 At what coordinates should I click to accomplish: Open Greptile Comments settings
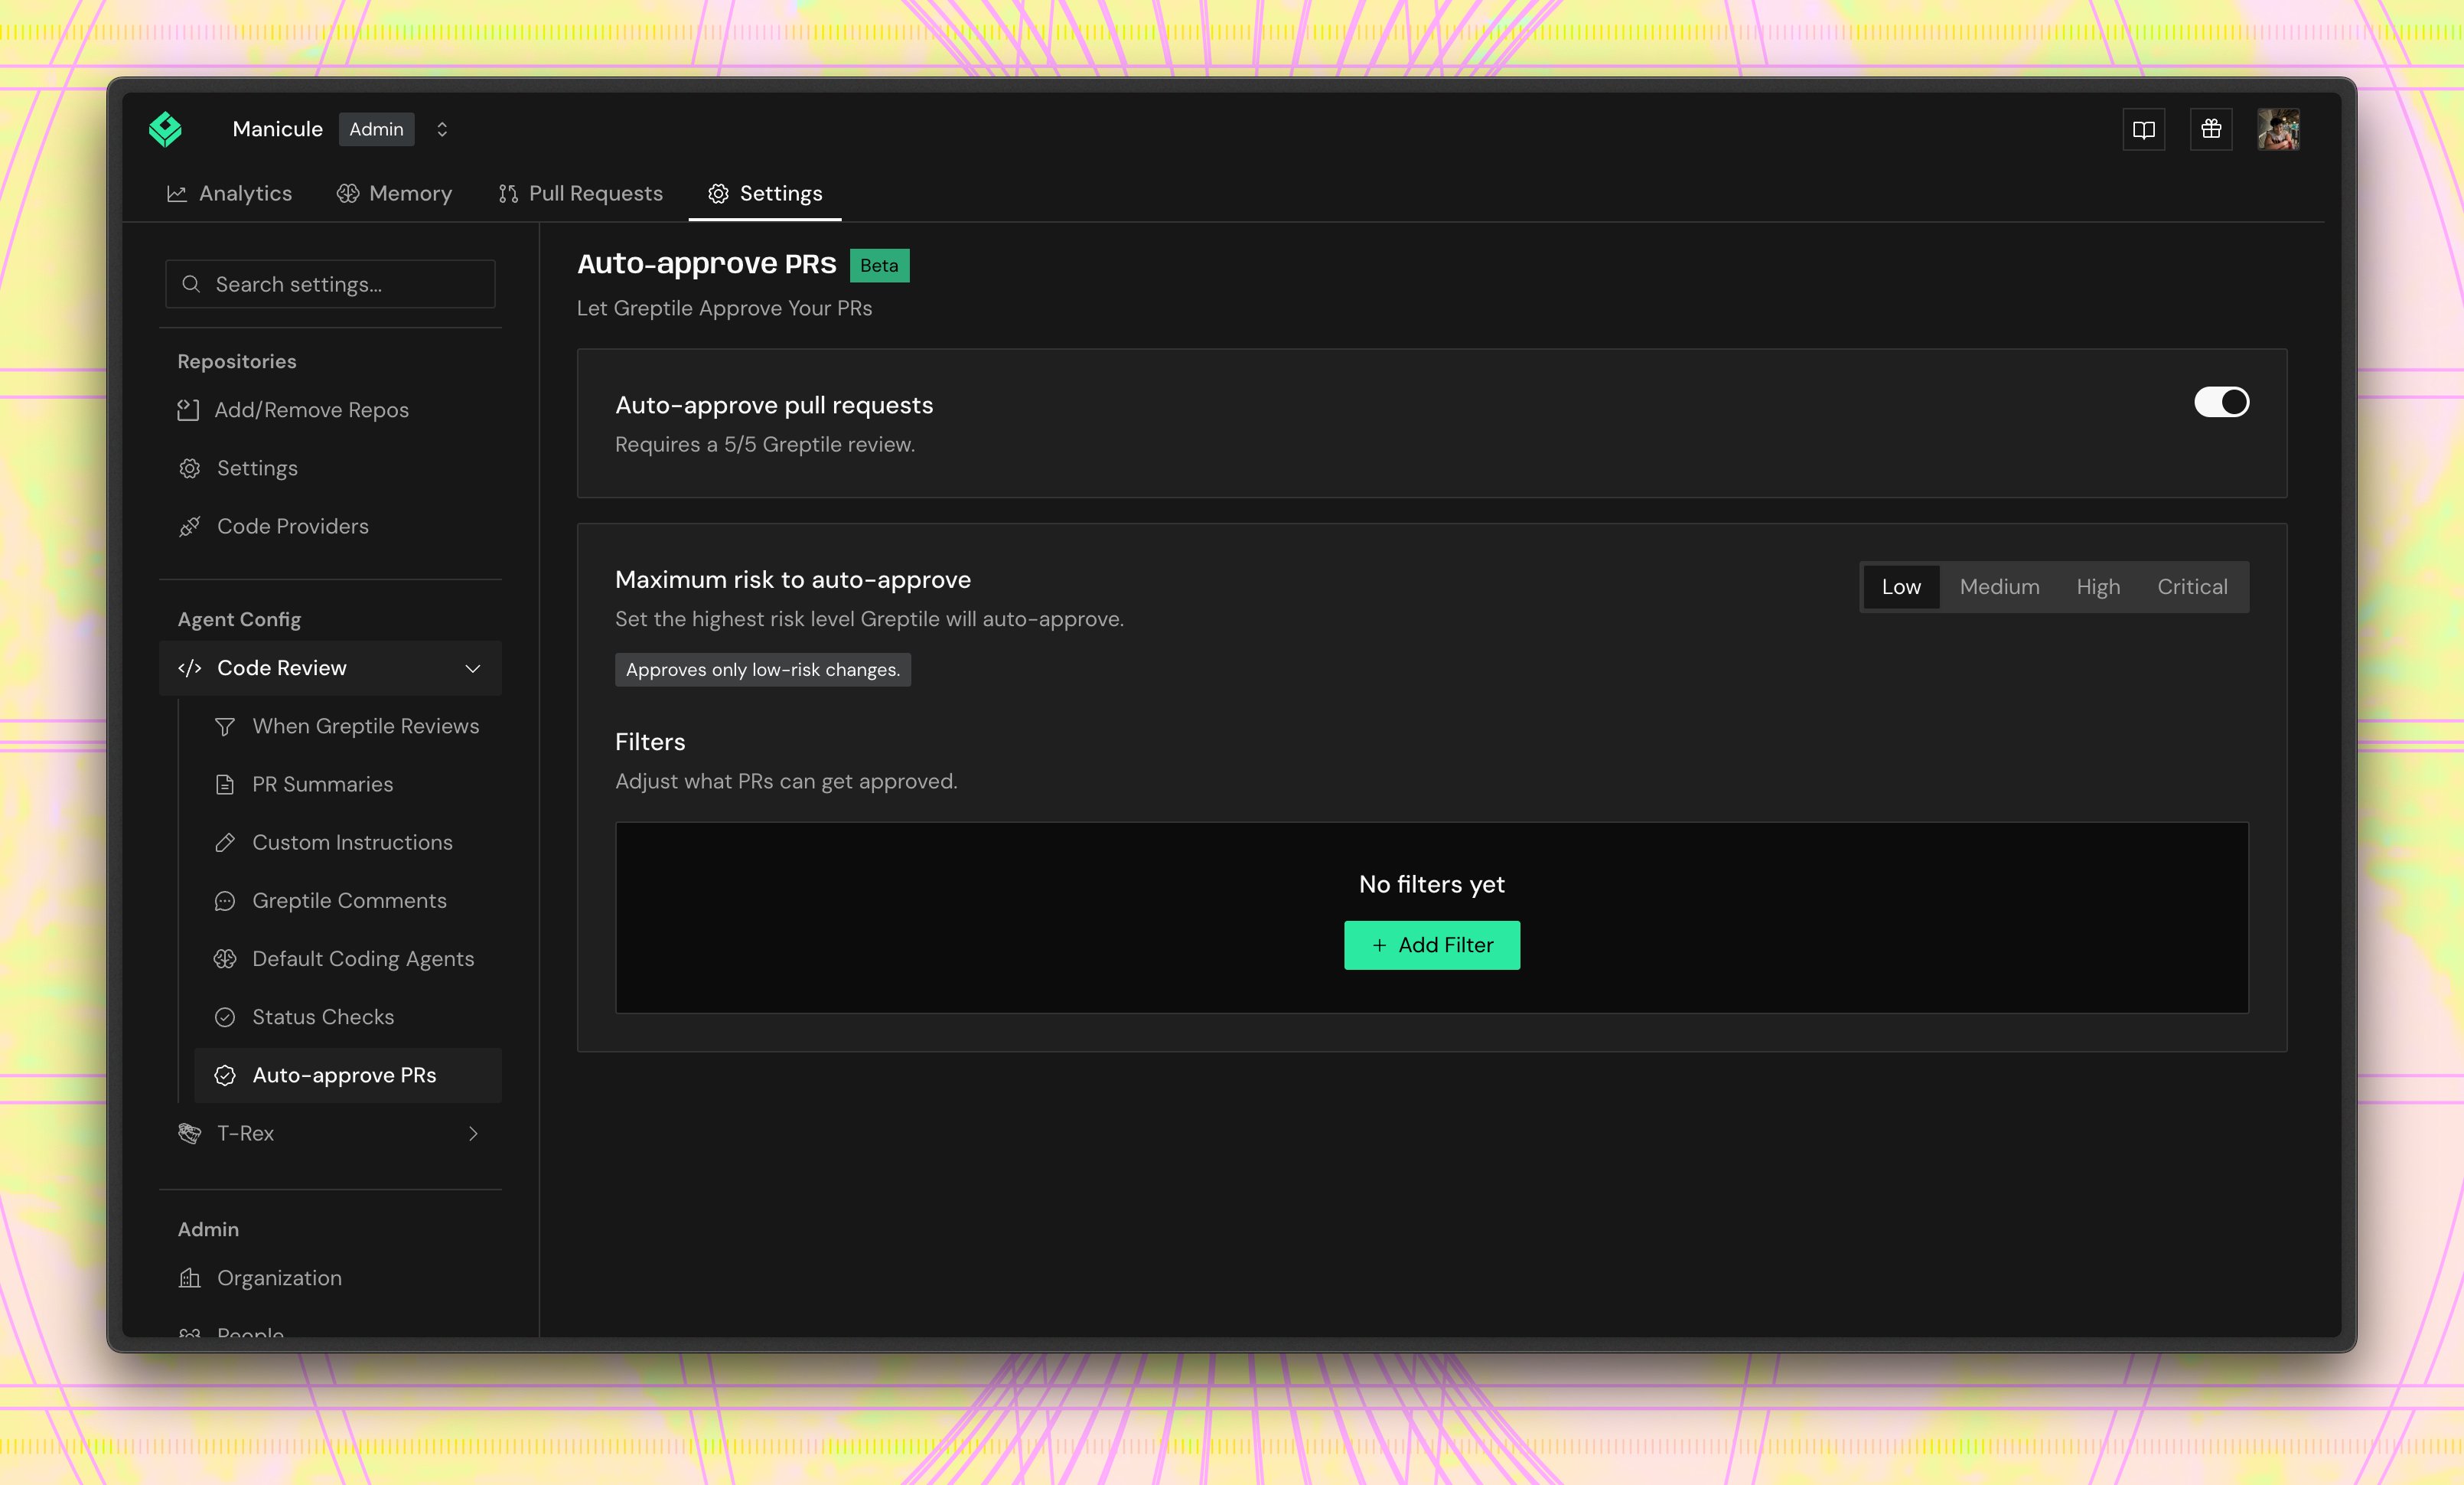(348, 900)
